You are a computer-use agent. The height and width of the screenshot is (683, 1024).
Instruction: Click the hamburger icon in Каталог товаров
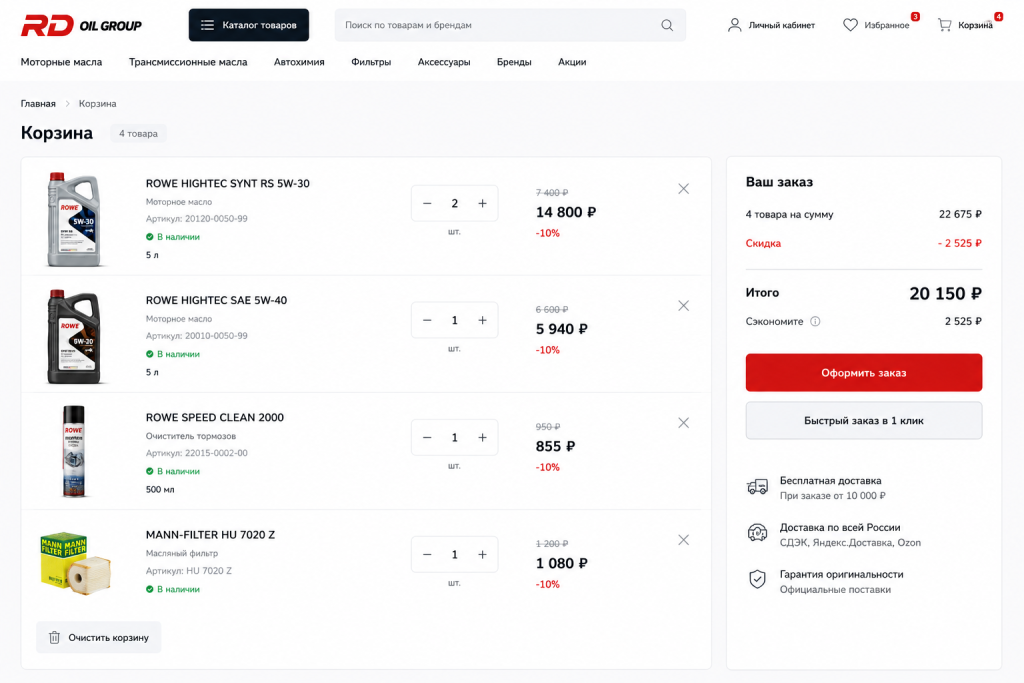click(x=207, y=25)
